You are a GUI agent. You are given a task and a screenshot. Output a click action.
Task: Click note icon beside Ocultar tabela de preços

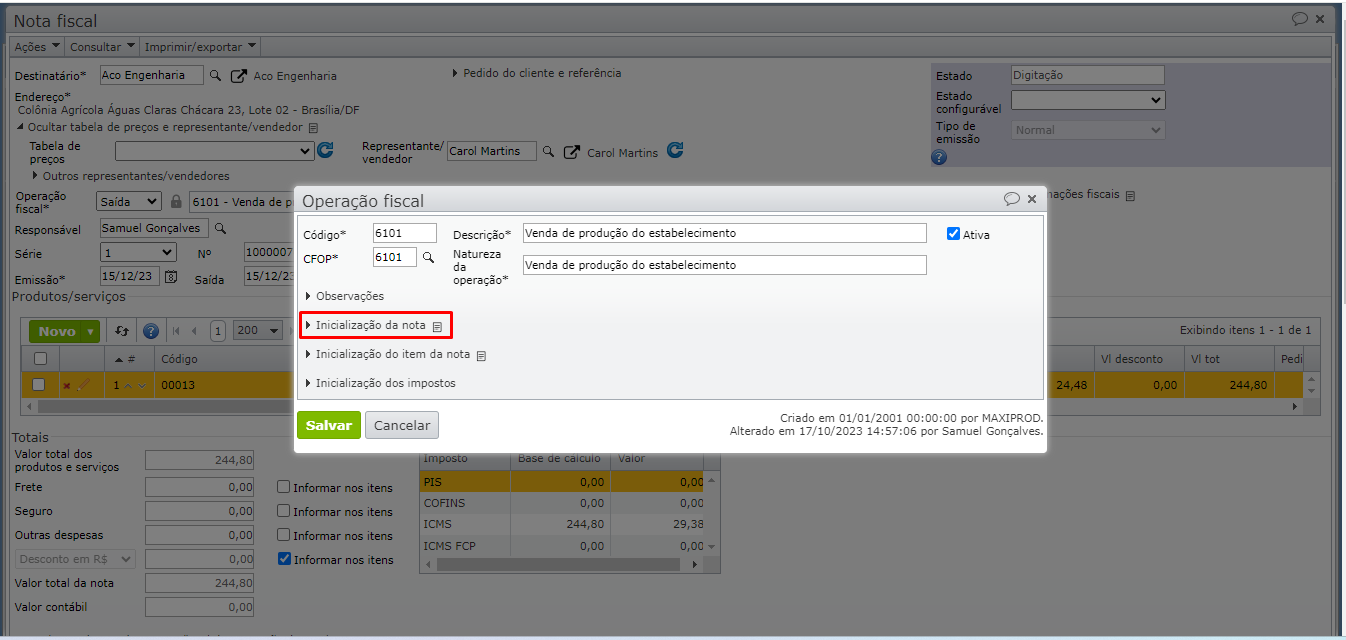click(313, 128)
